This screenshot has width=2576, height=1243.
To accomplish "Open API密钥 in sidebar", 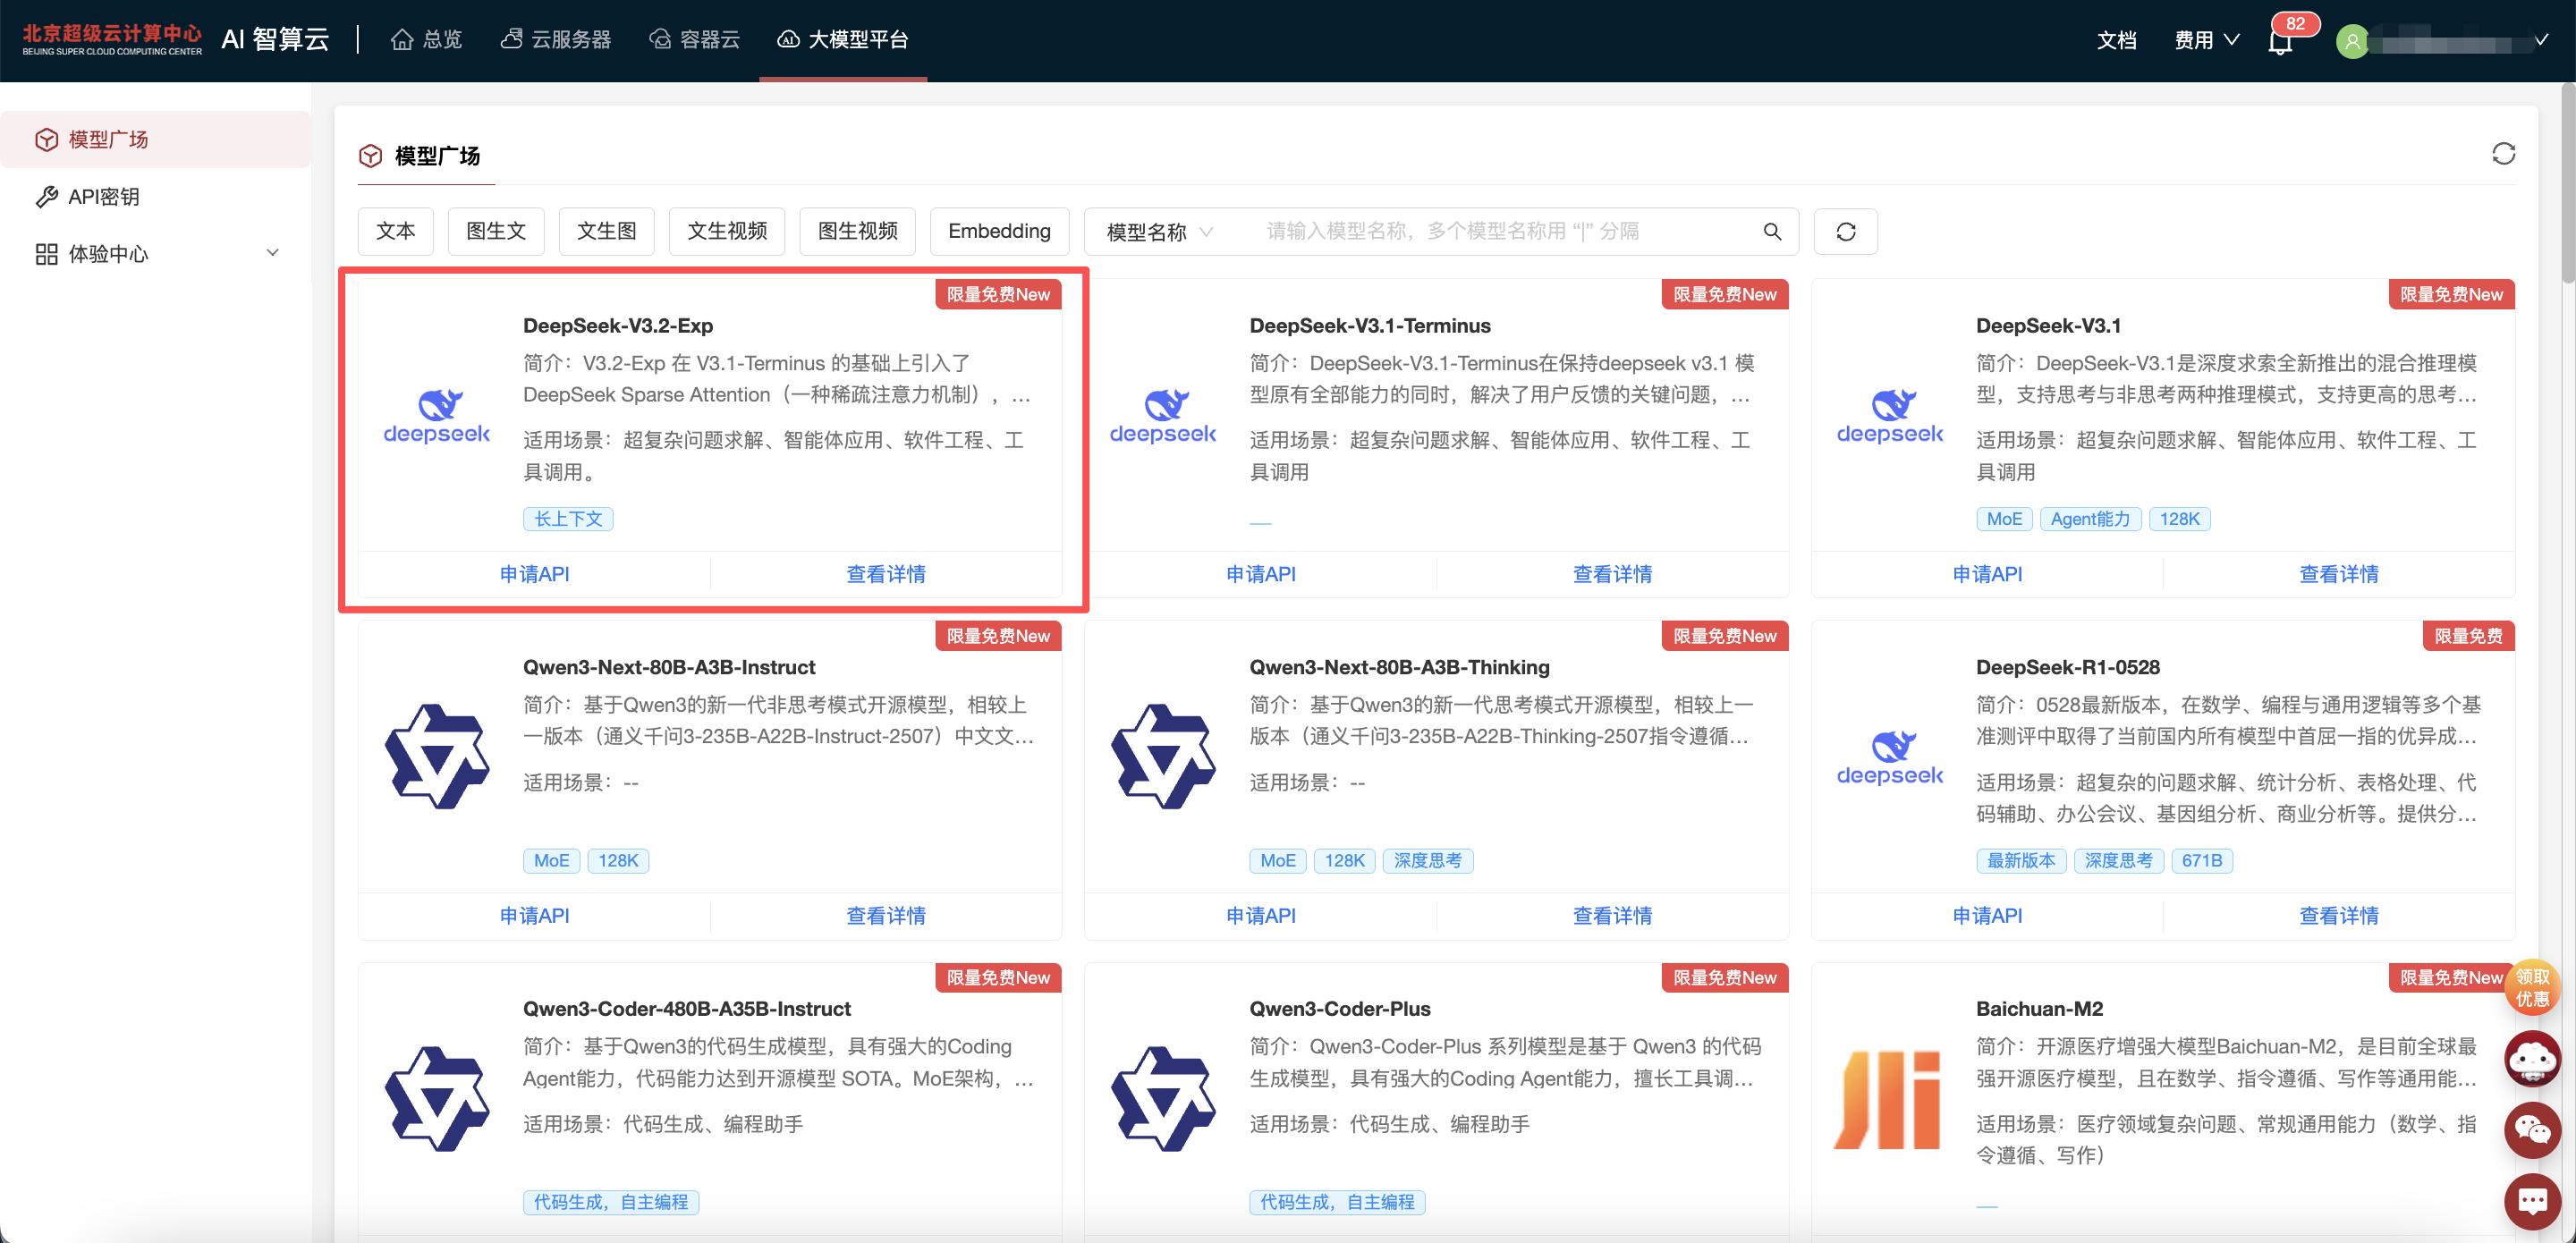I will 103,196.
